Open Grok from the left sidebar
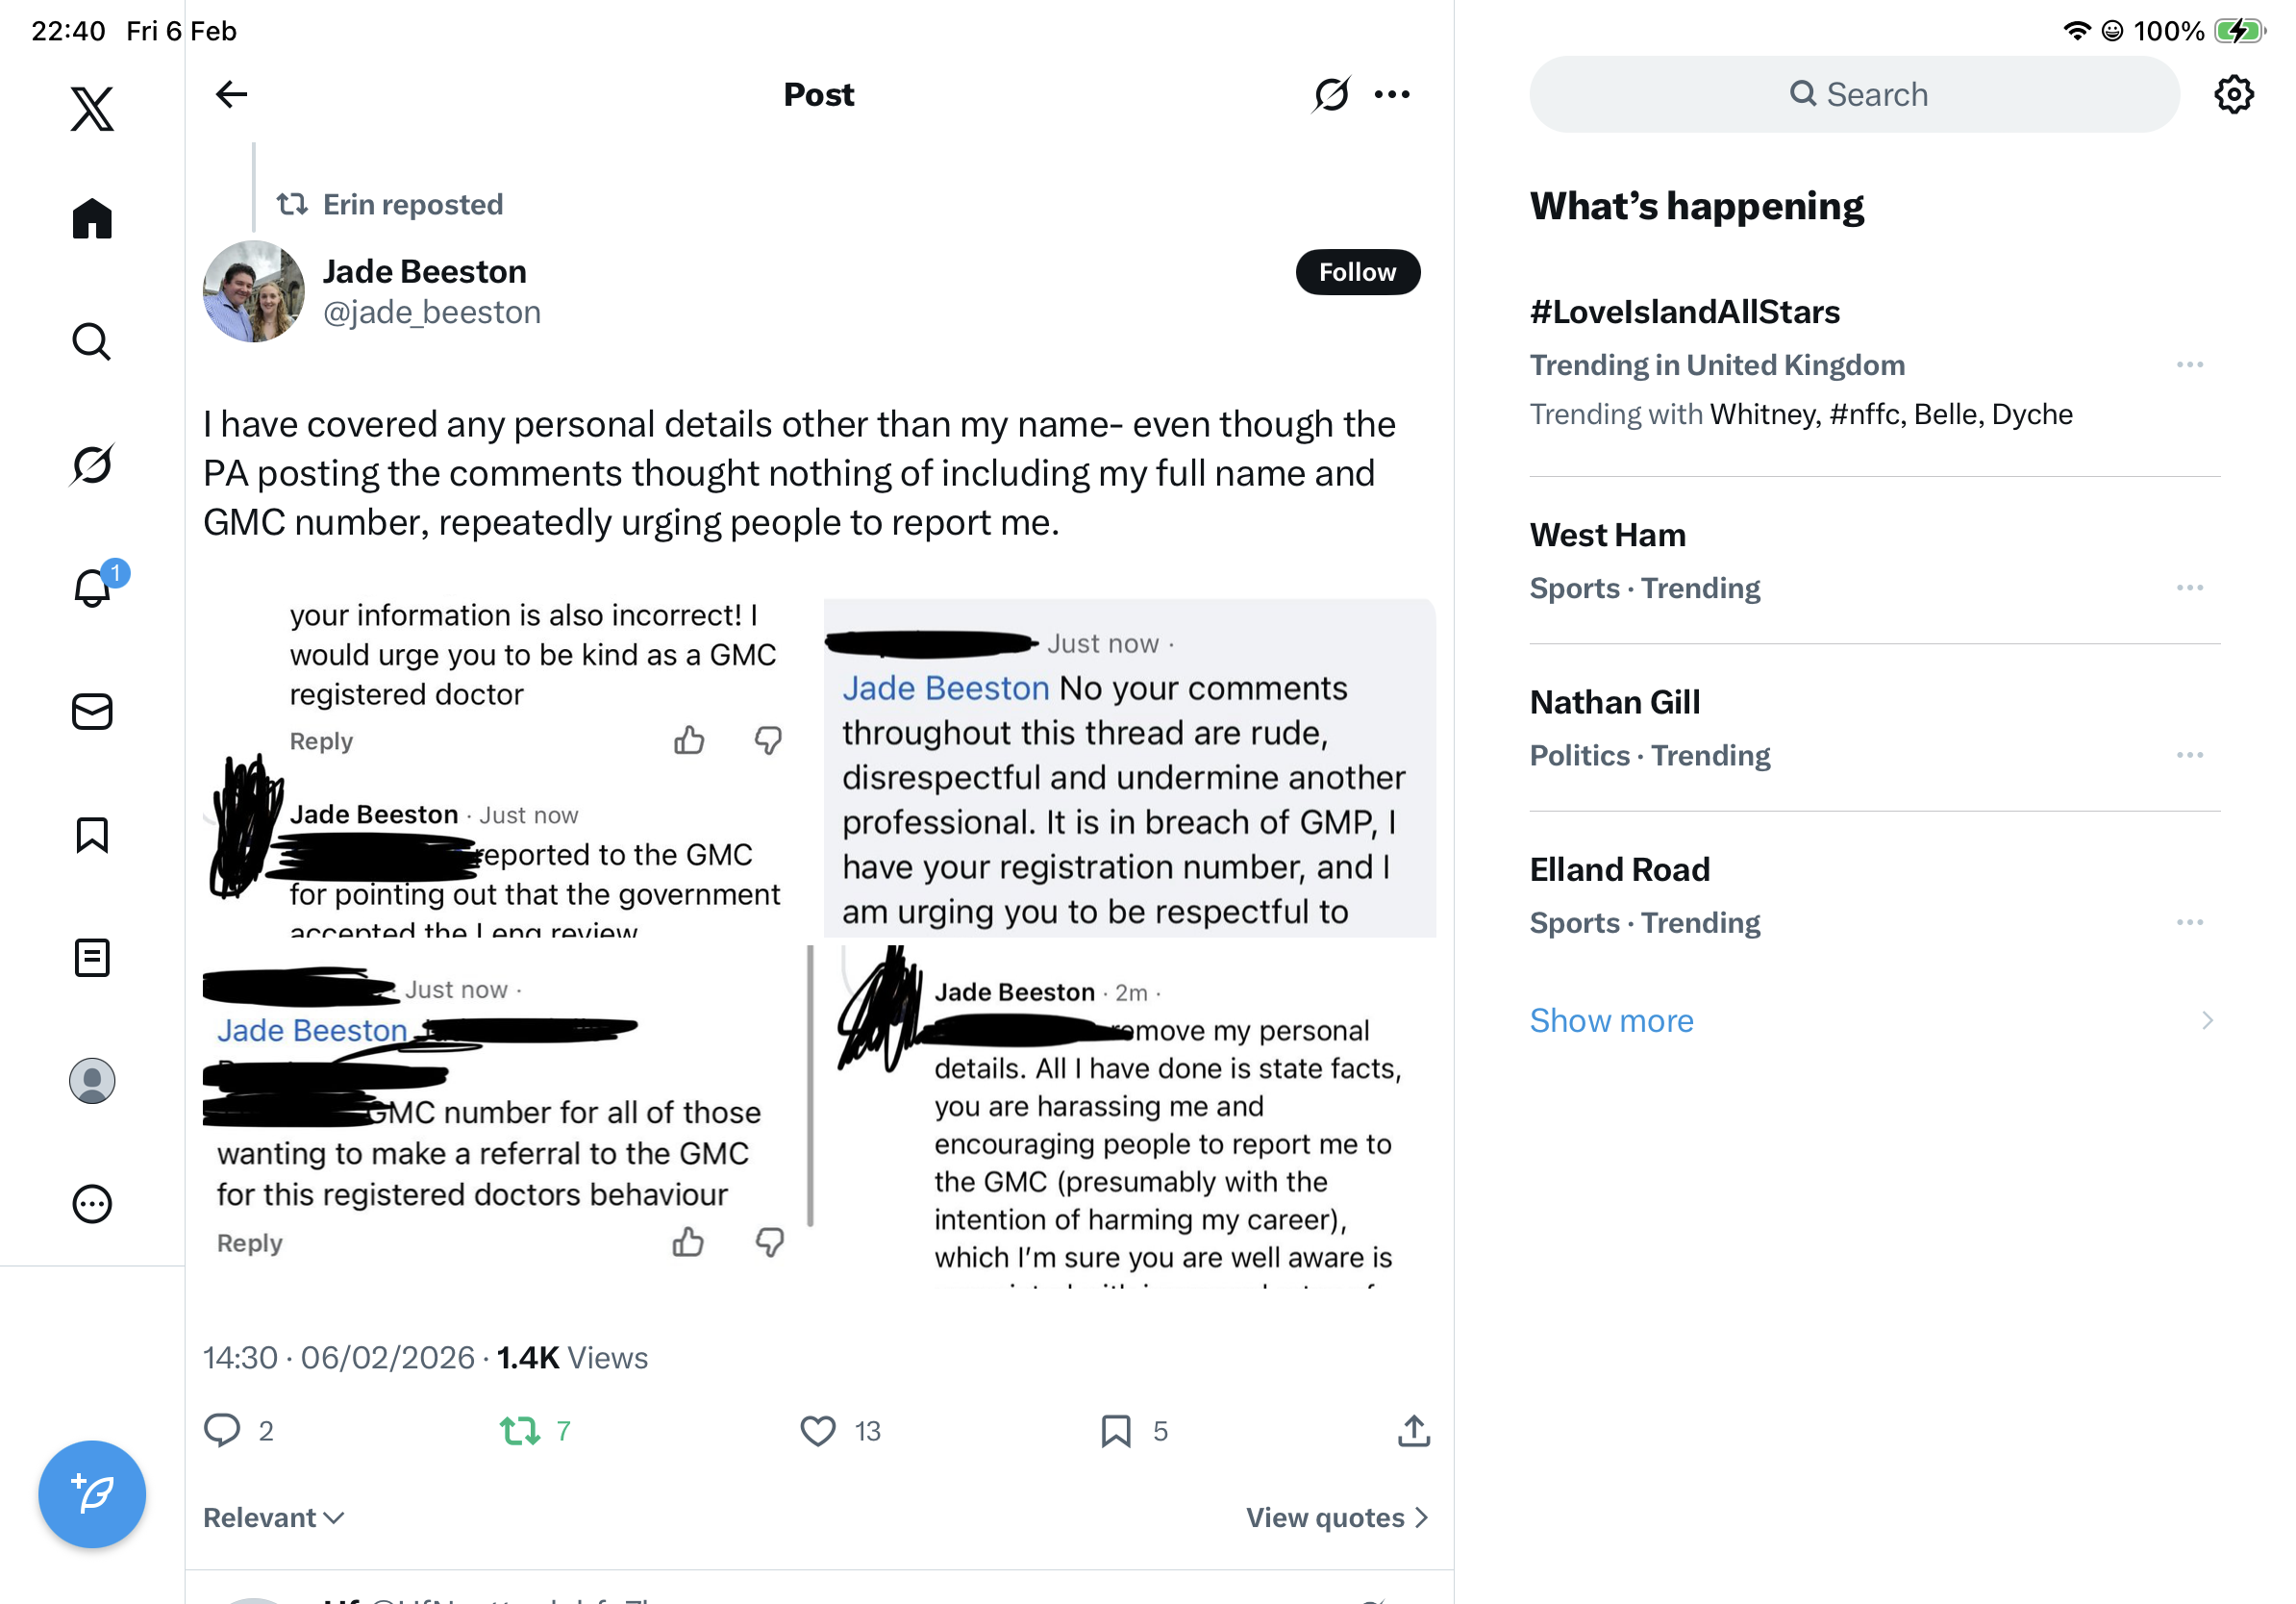 92,464
